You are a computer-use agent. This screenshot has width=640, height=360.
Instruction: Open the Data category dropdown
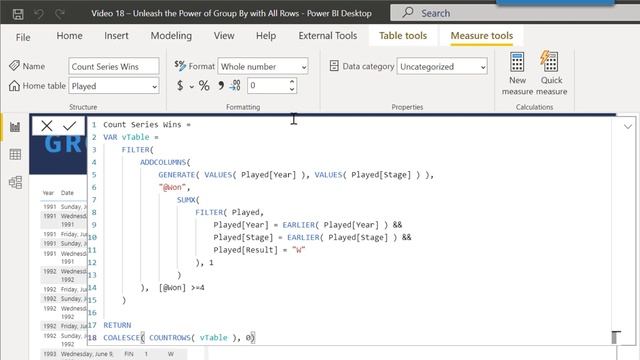pyautogui.click(x=442, y=66)
